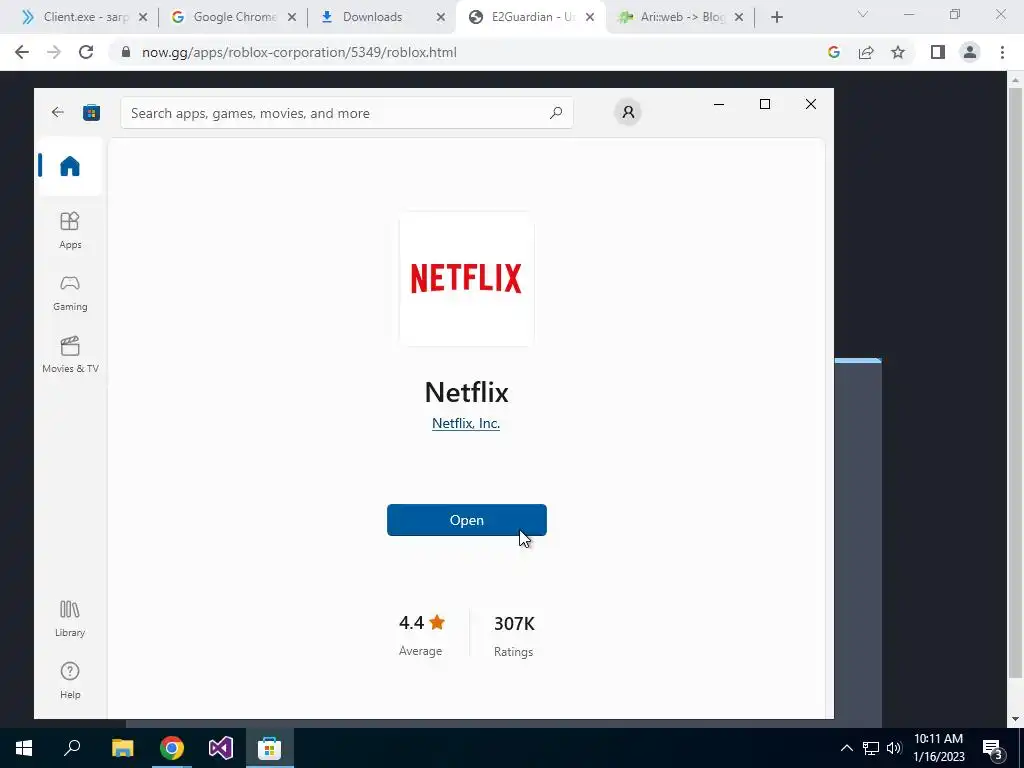Open the Chrome three-dot menu
Viewport: 1024px width, 768px height.
pyautogui.click(x=1002, y=52)
